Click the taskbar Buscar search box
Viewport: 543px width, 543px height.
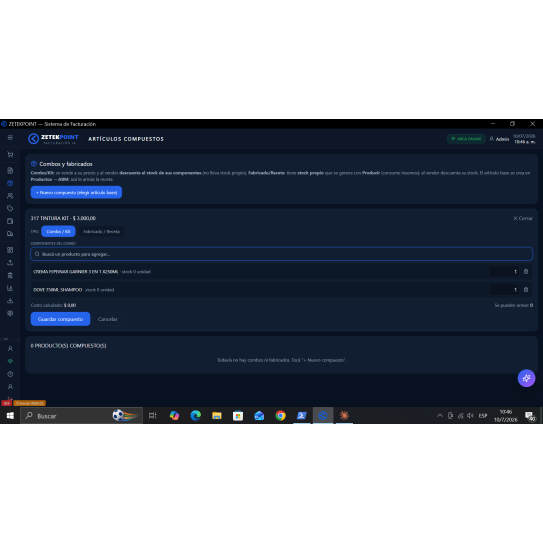(81, 416)
